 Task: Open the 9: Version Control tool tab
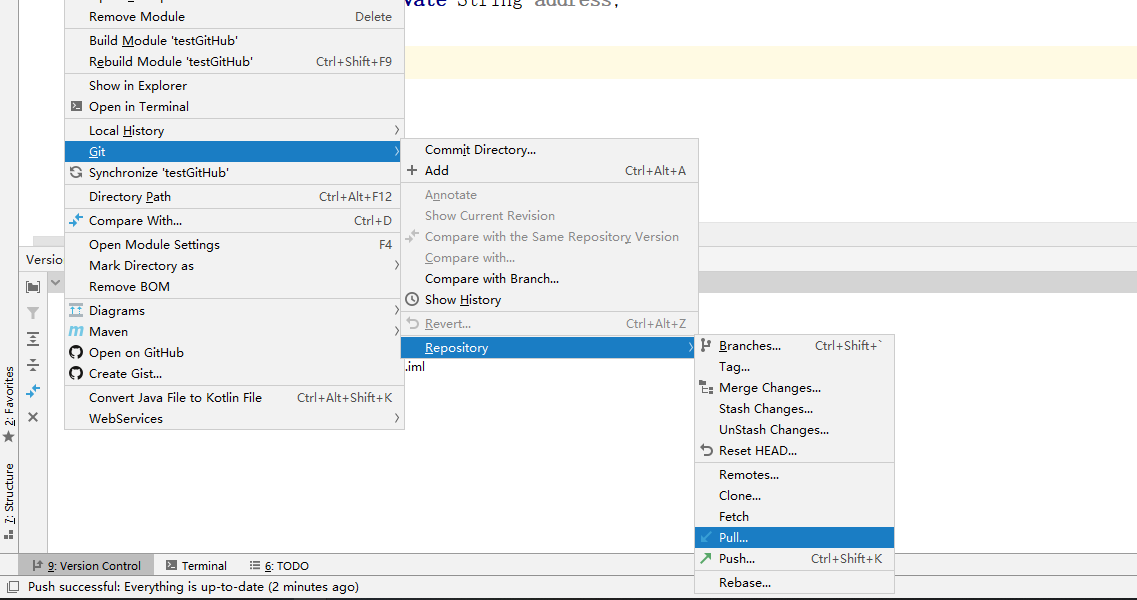click(x=86, y=566)
